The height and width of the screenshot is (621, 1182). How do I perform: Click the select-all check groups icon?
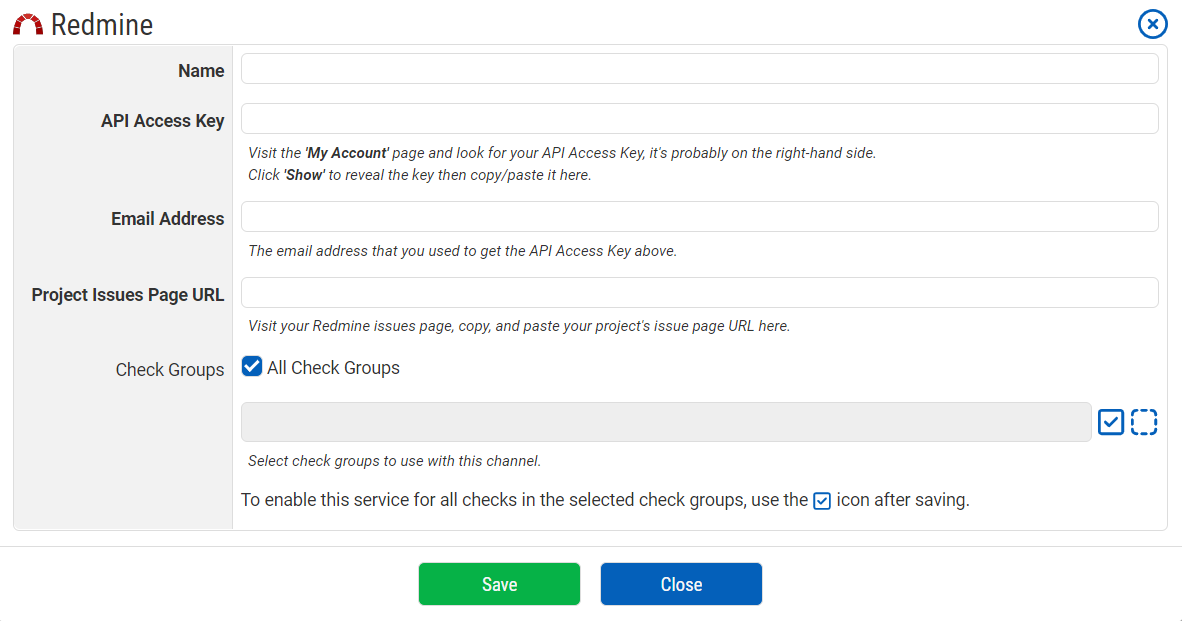(x=1111, y=422)
